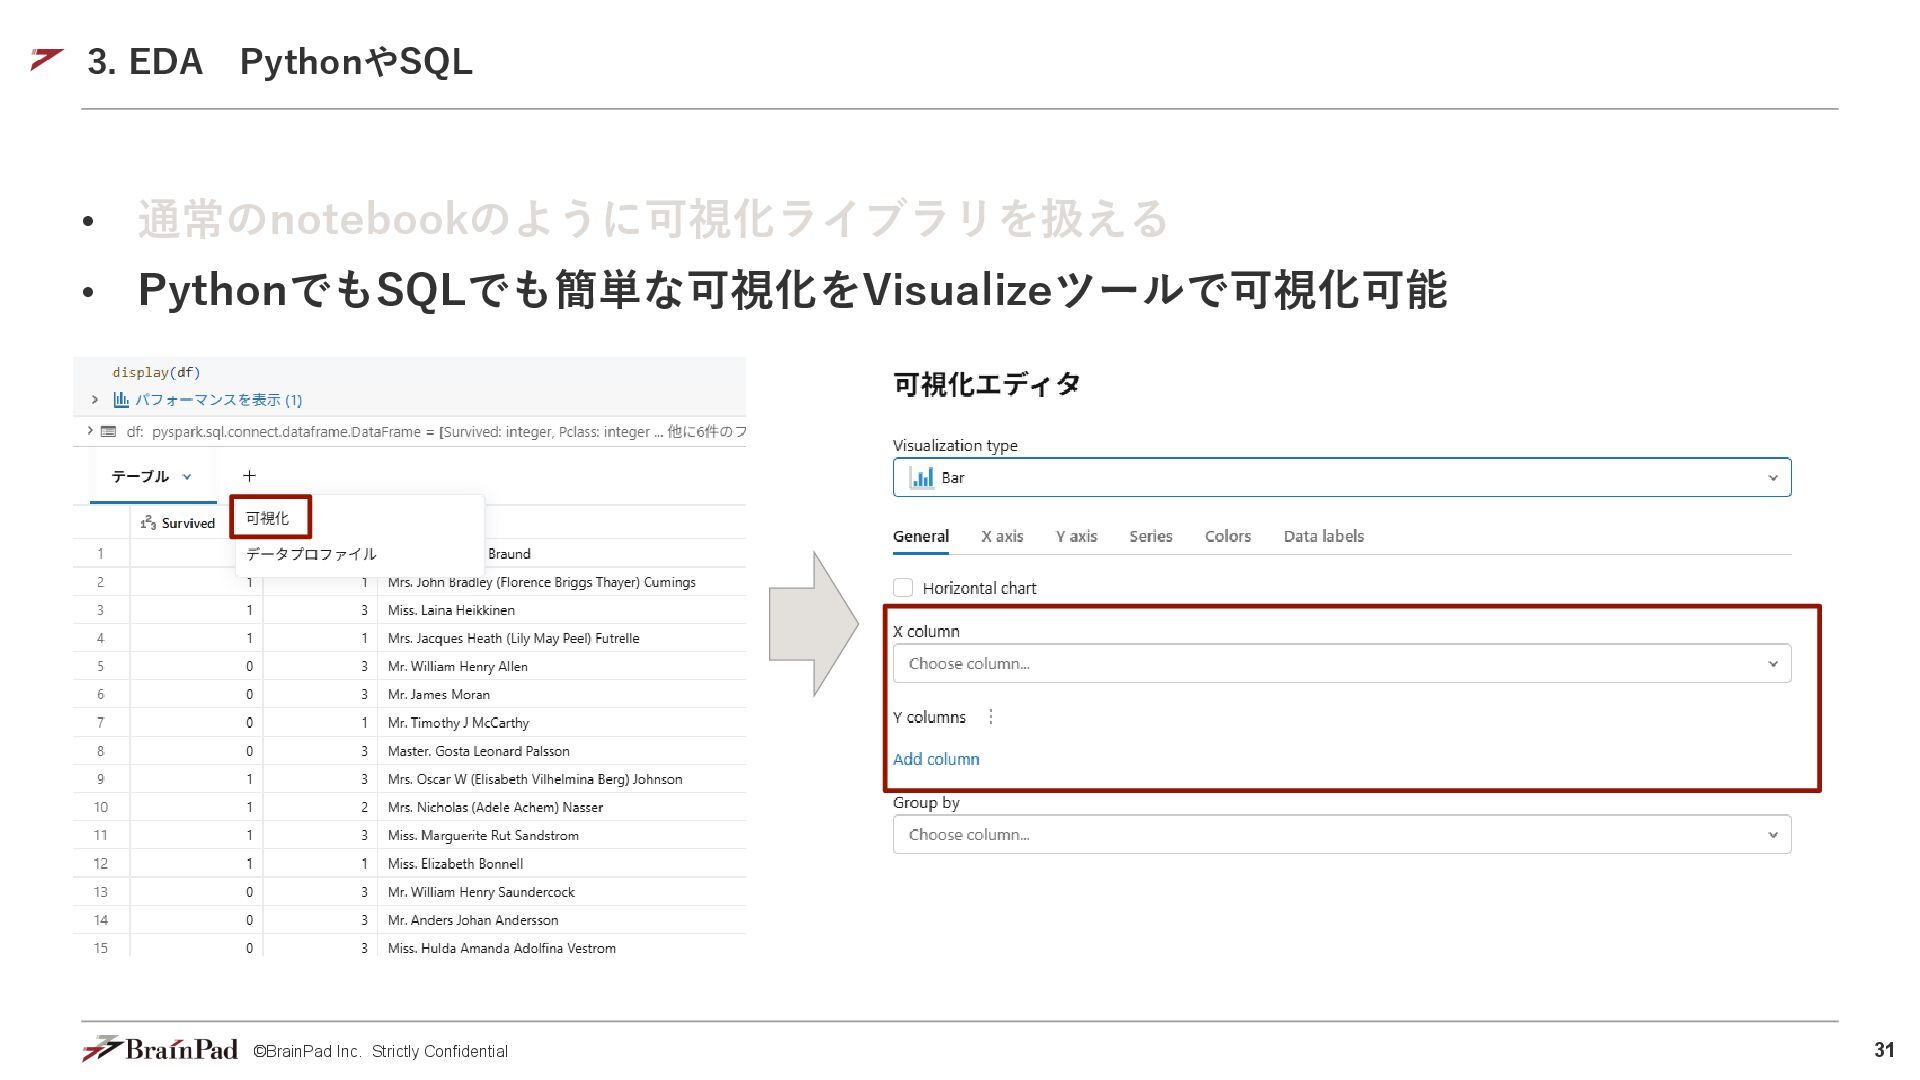
Task: Enable the Horizontal chart checkbox
Action: 903,588
